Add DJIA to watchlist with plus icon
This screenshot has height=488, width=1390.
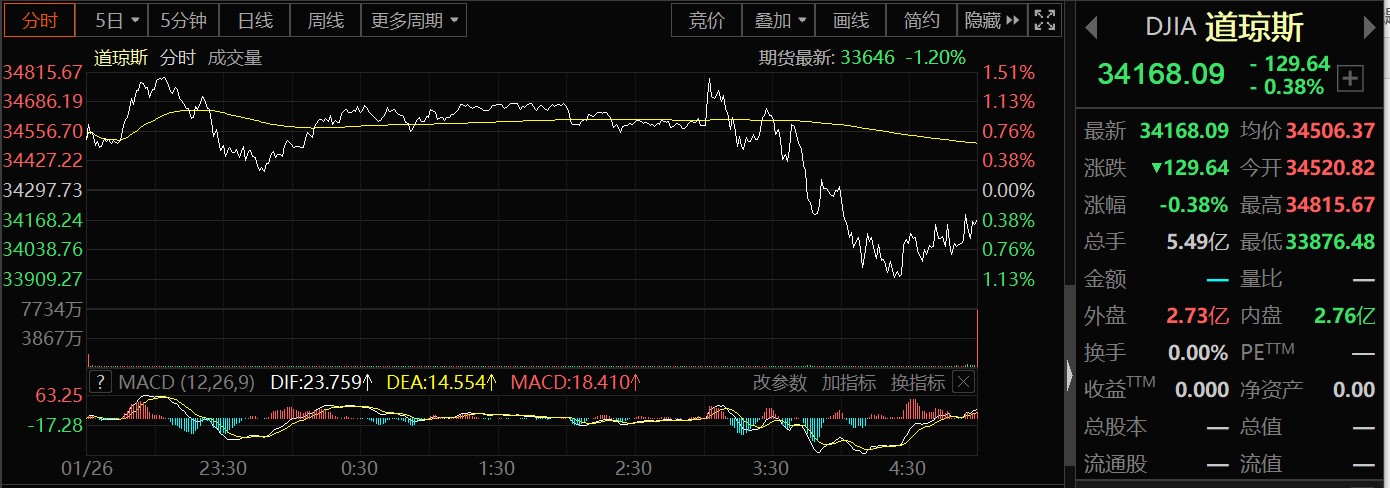tap(1350, 78)
